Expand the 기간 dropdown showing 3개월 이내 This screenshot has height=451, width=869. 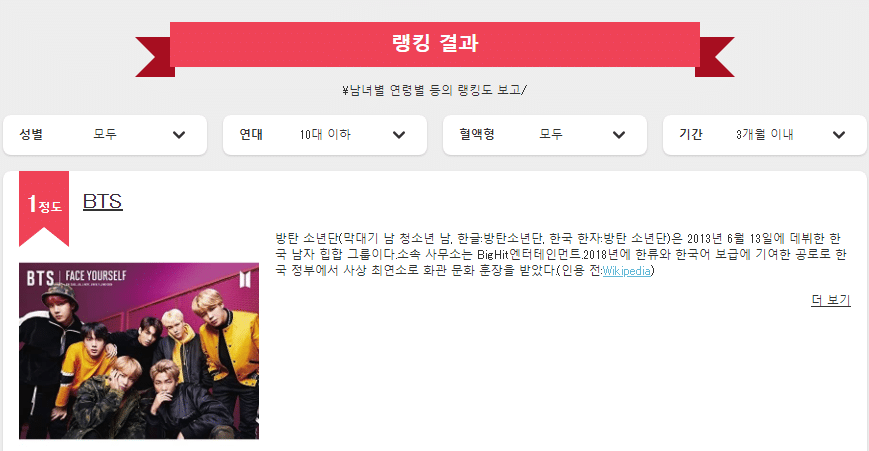click(765, 135)
